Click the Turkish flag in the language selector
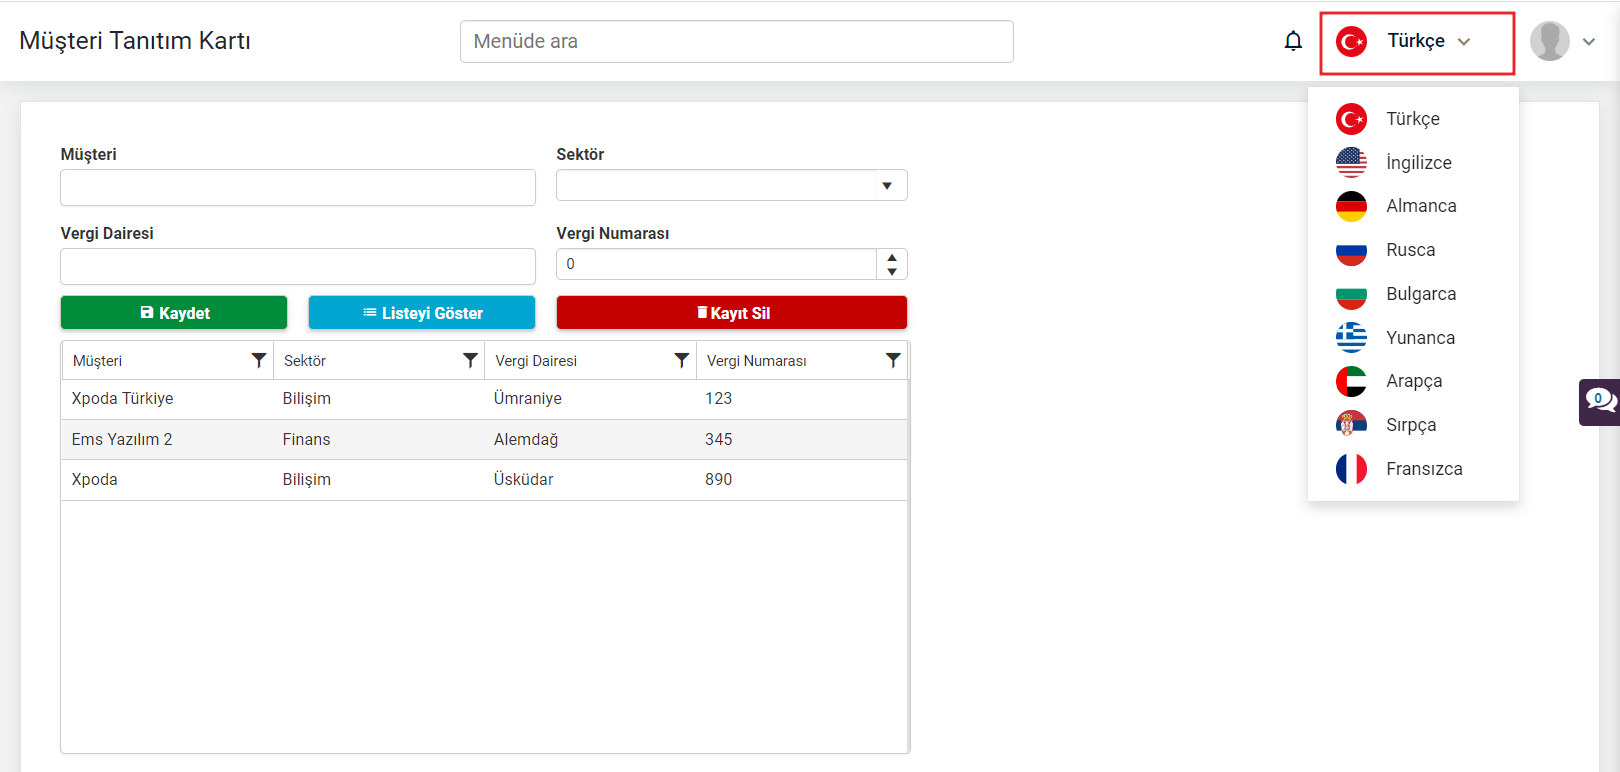Viewport: 1620px width, 772px height. 1351,41
